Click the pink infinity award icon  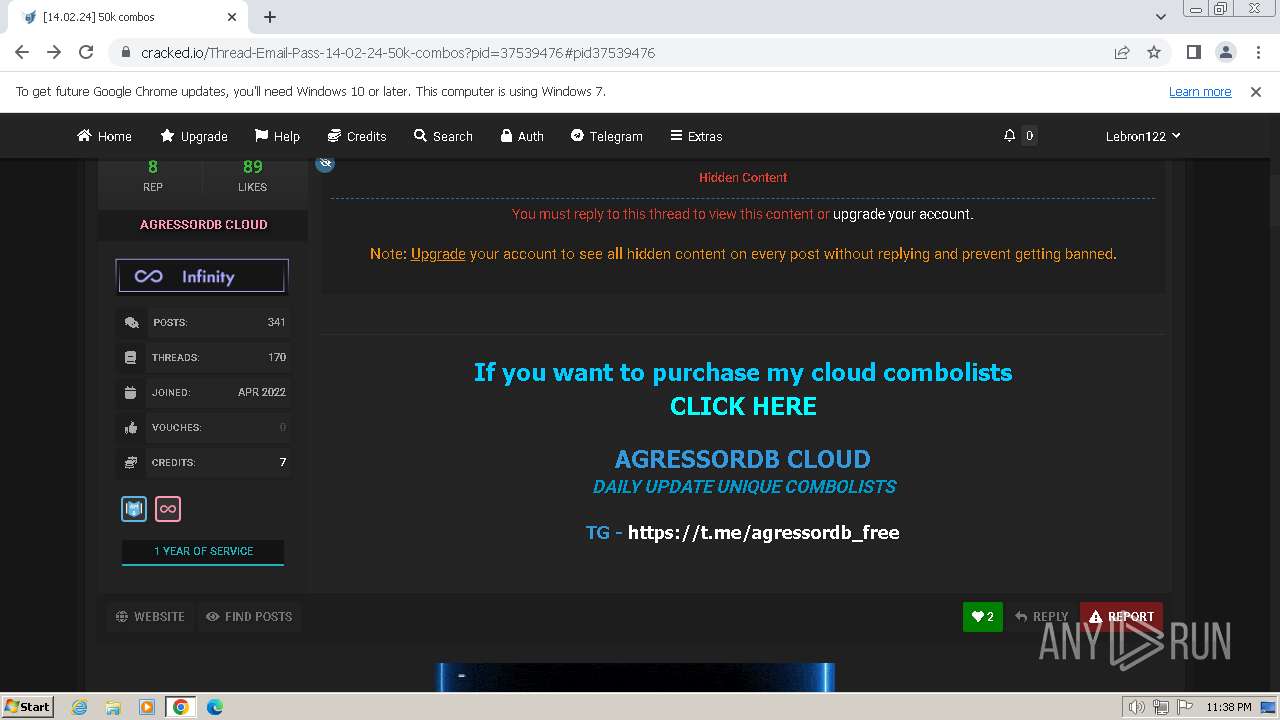[x=168, y=509]
